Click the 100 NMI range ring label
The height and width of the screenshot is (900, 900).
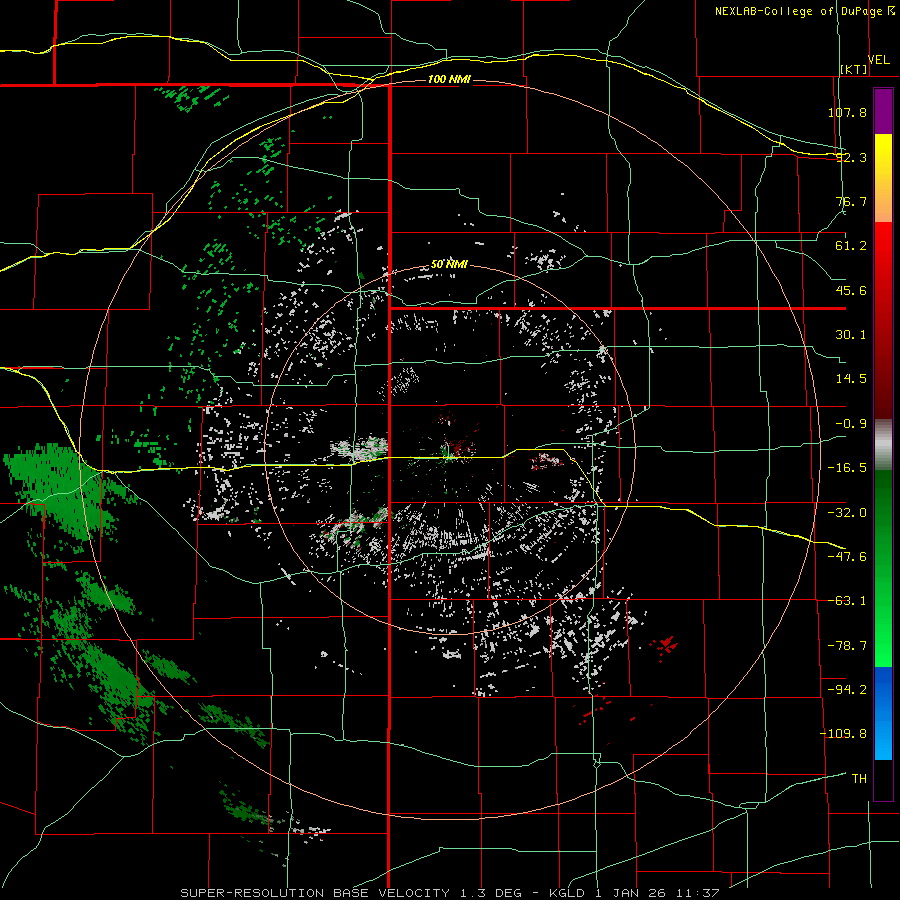(x=449, y=79)
